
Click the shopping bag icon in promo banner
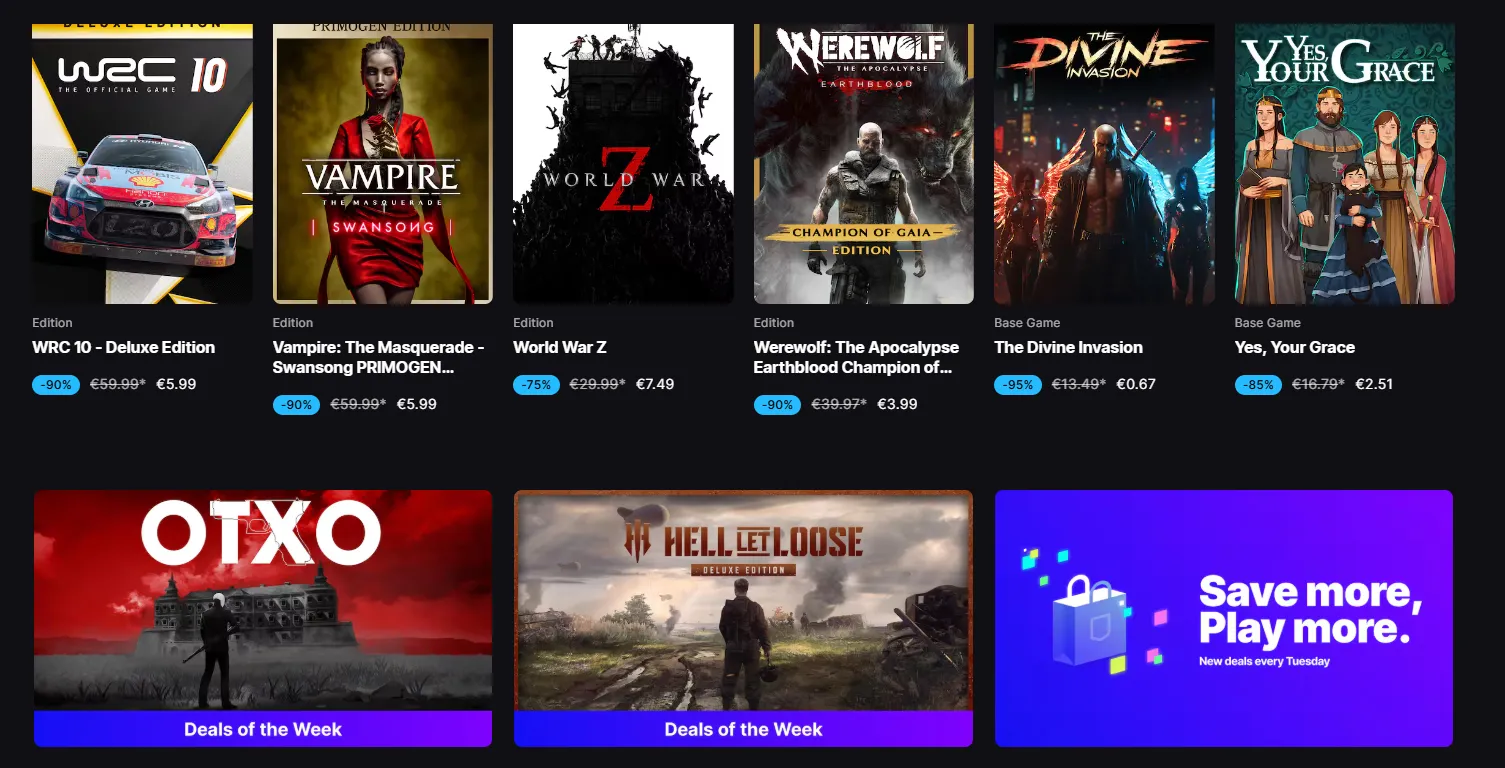pyautogui.click(x=1088, y=619)
